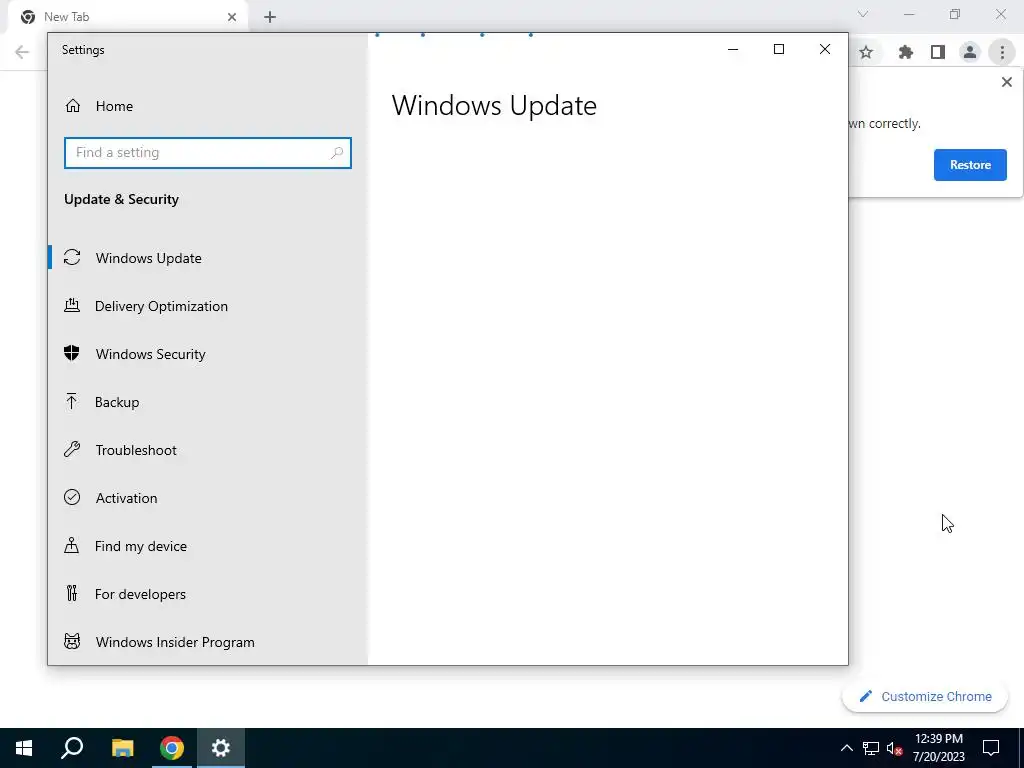
Task: Click the muted volume tray icon
Action: [x=895, y=748]
